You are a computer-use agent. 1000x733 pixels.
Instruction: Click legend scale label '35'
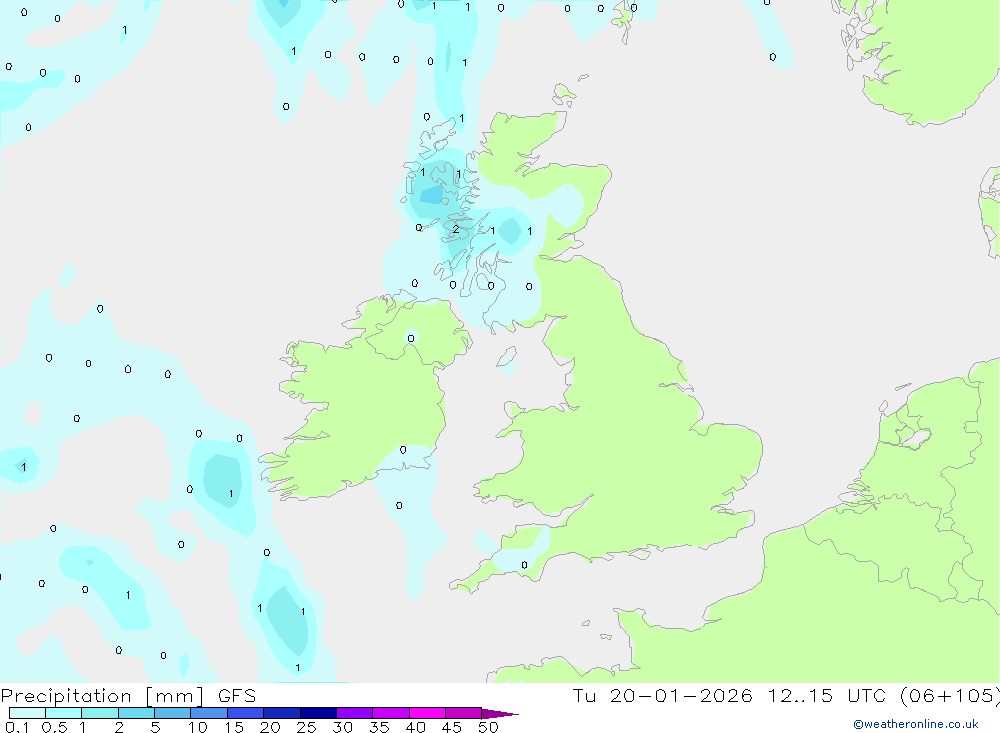pyautogui.click(x=379, y=727)
